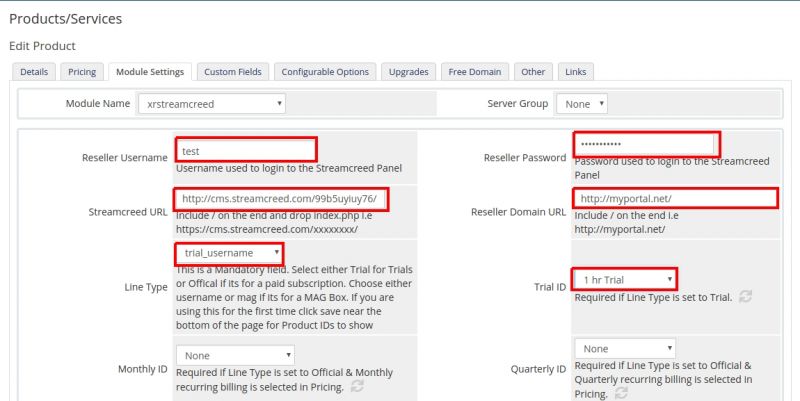Choose a Trial ID from the dropdown
The image size is (800, 401).
pos(624,279)
